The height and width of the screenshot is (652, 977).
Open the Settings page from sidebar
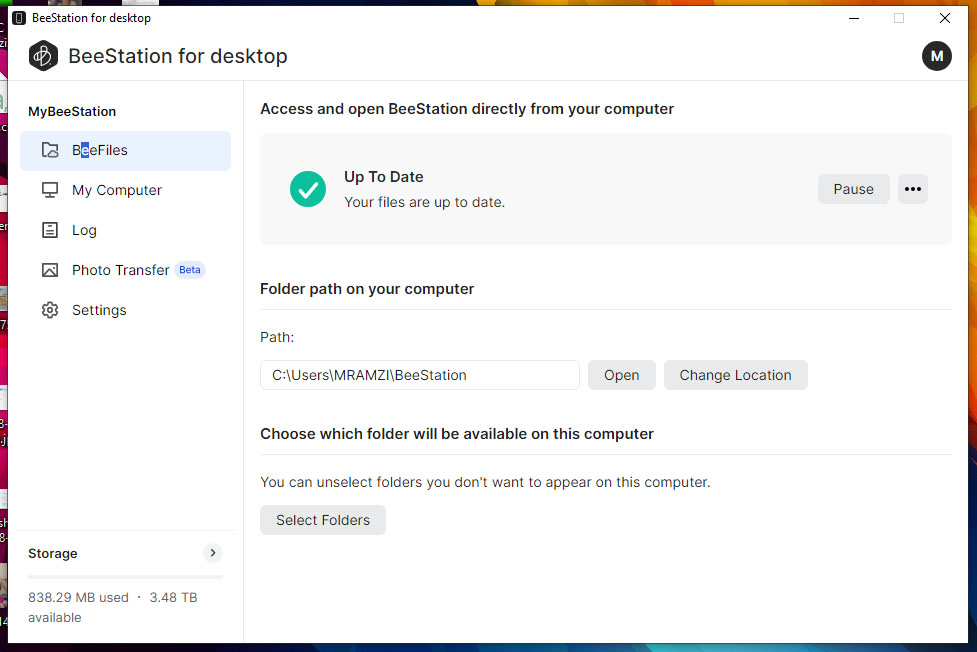(x=99, y=310)
